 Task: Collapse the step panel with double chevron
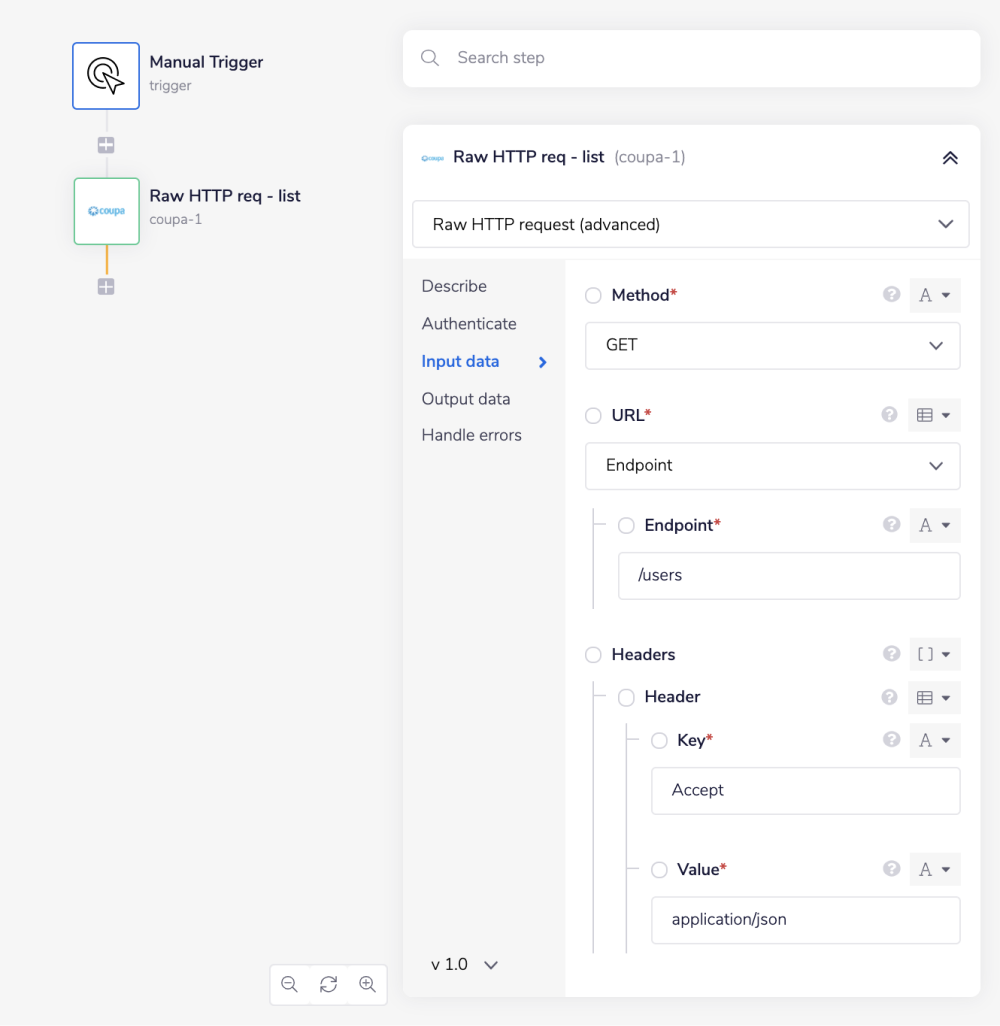click(x=950, y=158)
